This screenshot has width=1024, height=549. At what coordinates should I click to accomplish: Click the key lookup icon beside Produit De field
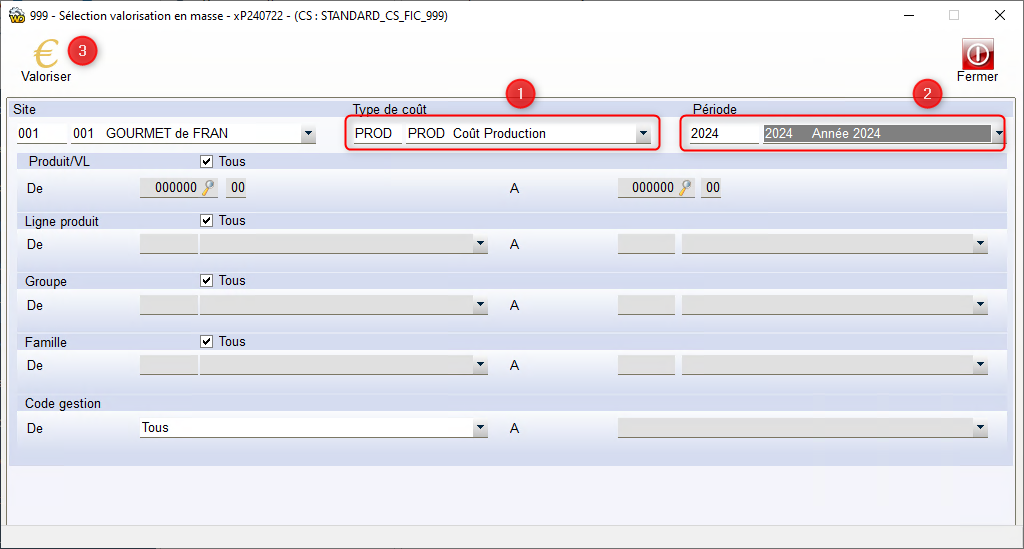[x=209, y=187]
